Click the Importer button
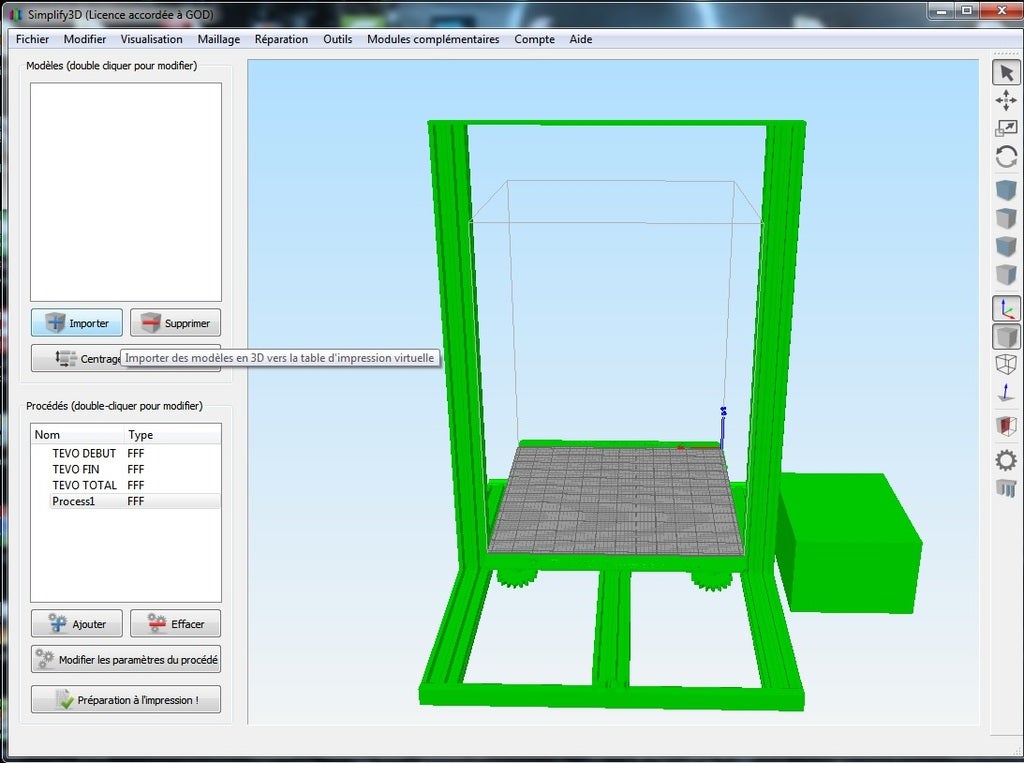The width and height of the screenshot is (1024, 763). pyautogui.click(x=77, y=323)
